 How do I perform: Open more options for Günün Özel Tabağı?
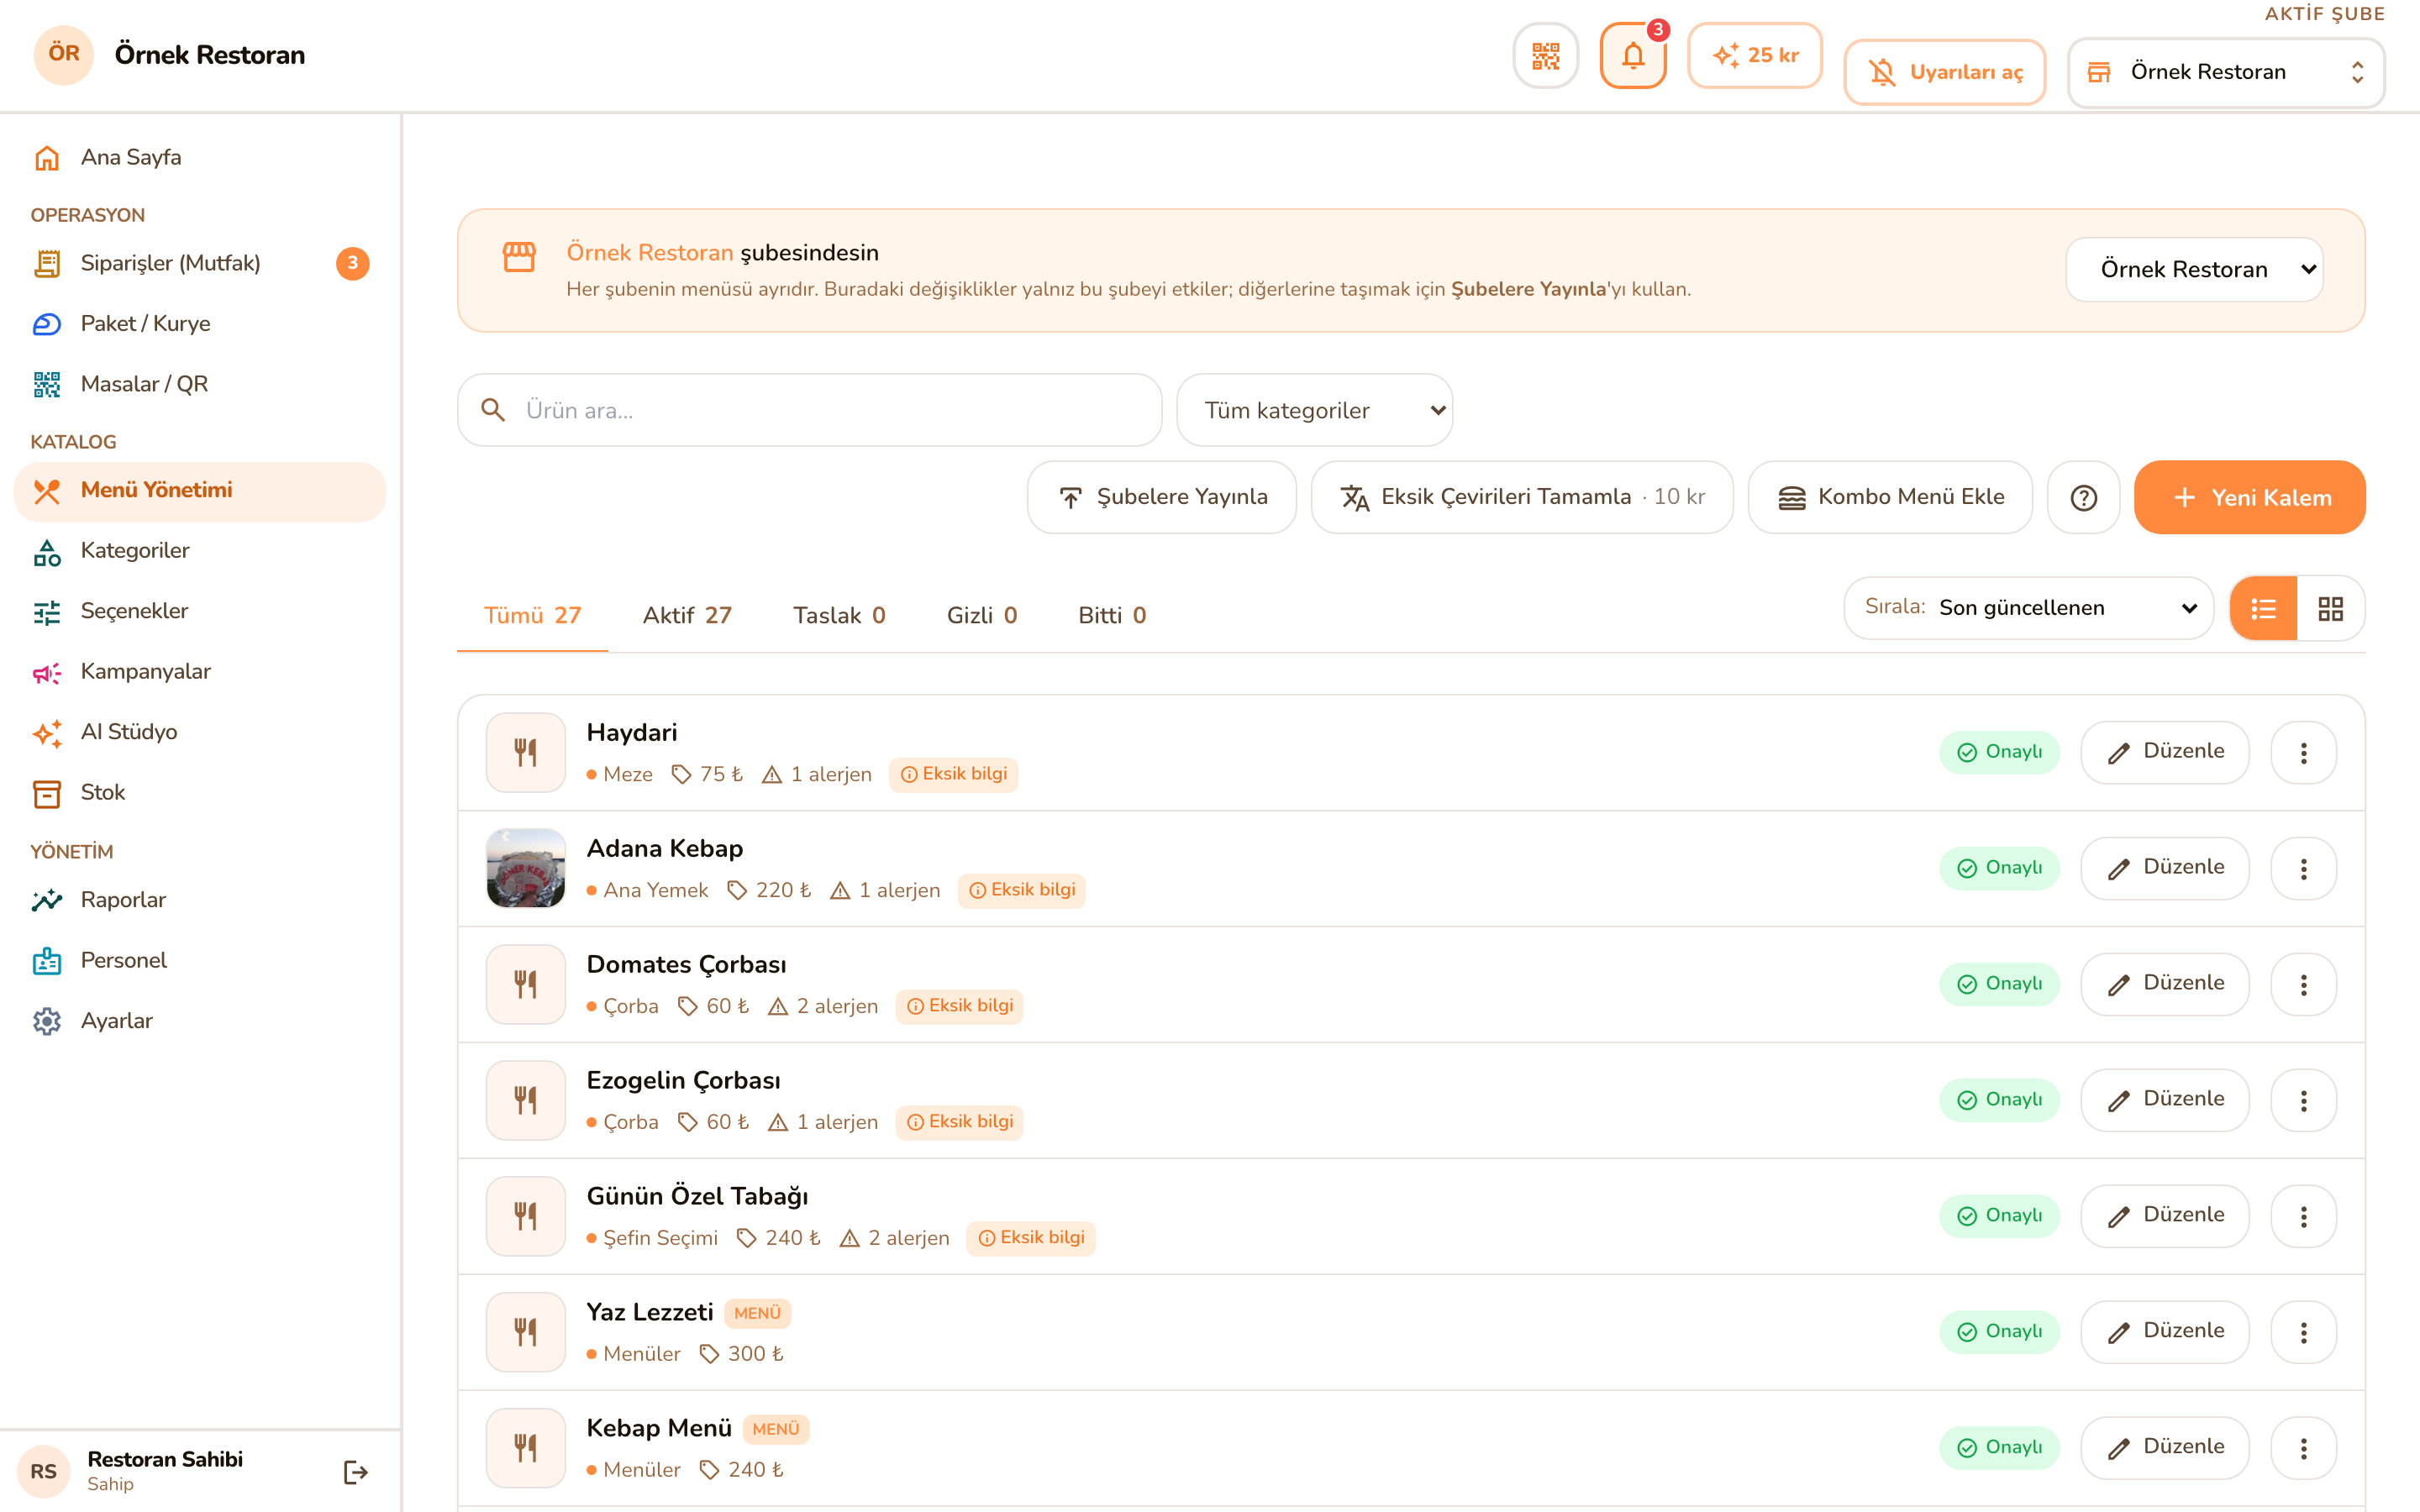[2303, 1217]
